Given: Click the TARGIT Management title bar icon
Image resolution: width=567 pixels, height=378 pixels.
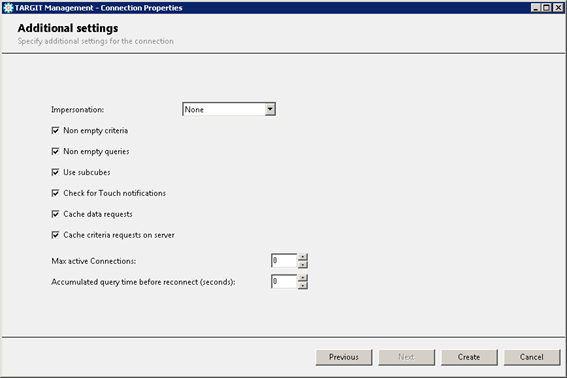Looking at the screenshot, I should click(8, 8).
